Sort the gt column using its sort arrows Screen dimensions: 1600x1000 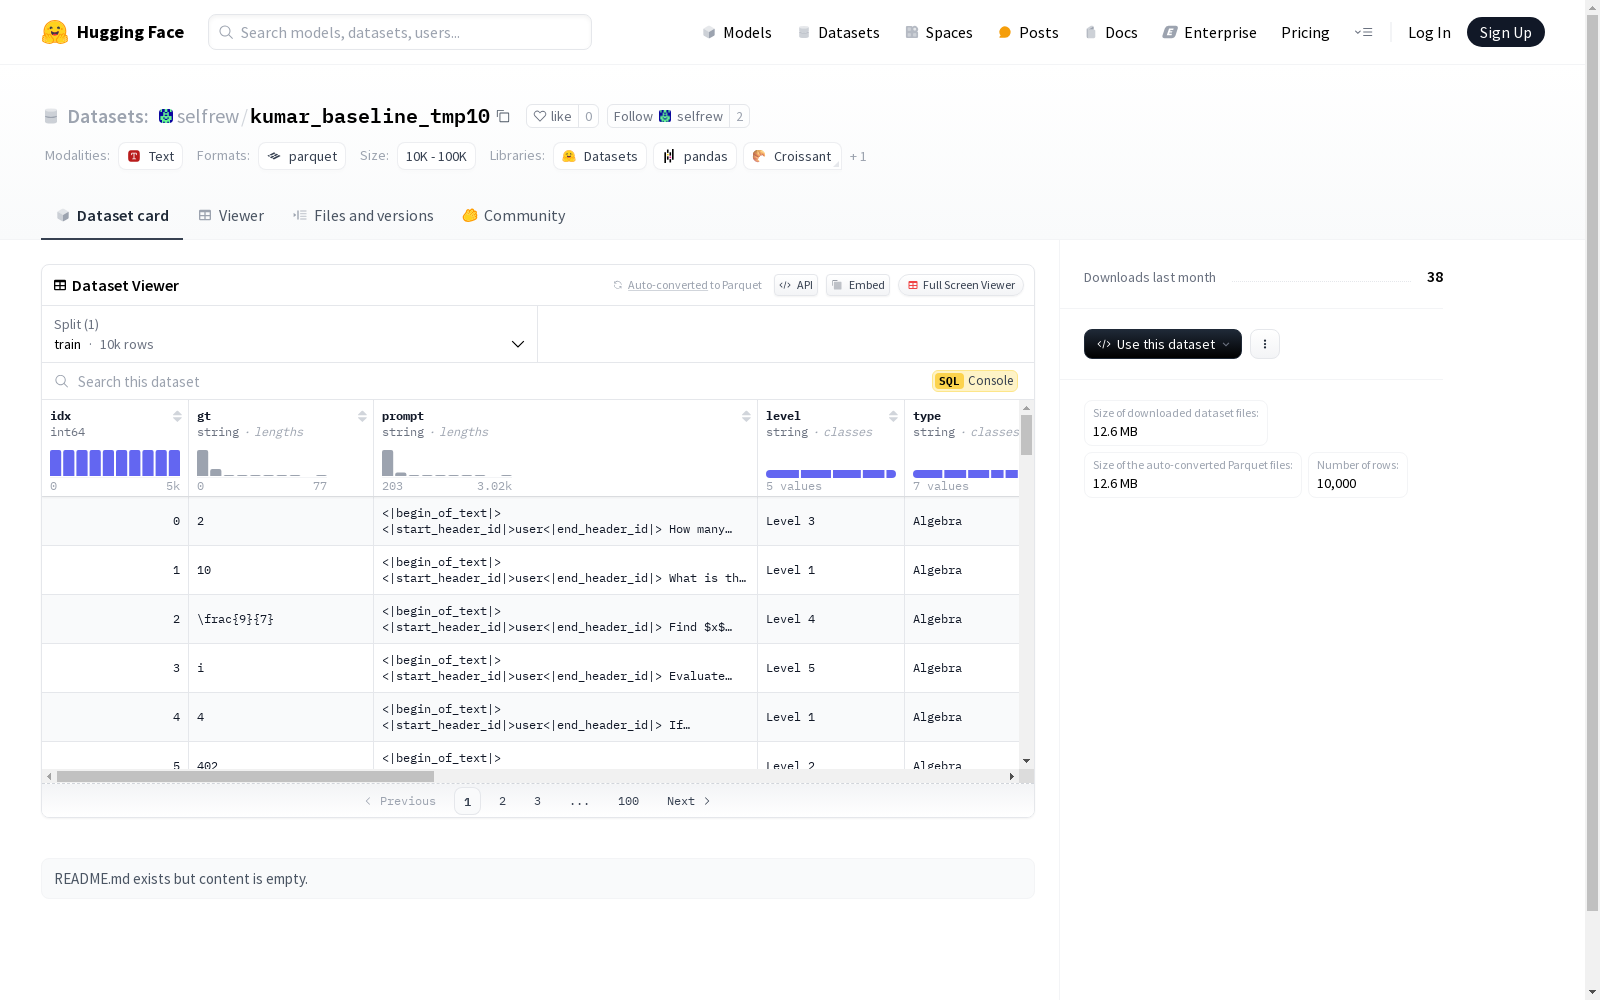[x=362, y=416]
